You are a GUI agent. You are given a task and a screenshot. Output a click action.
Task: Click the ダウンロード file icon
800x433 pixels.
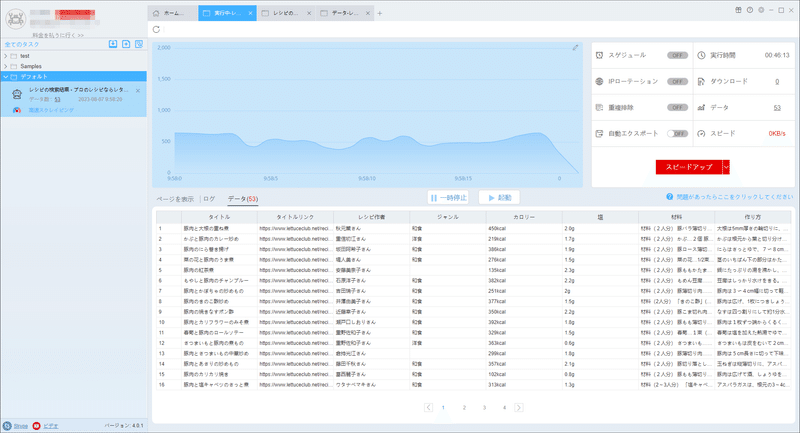(x=702, y=82)
